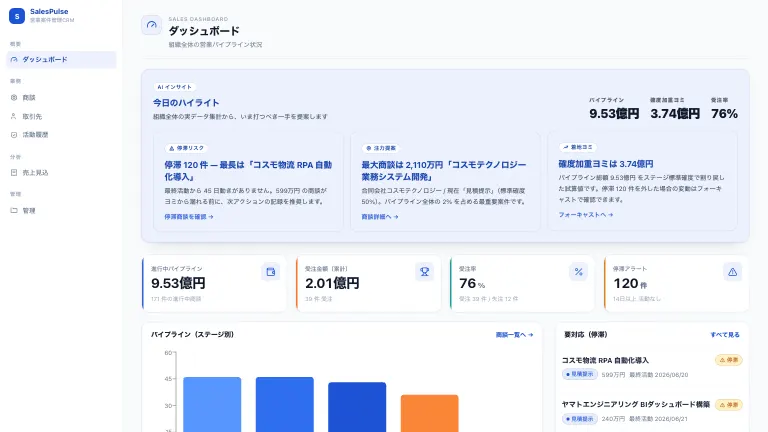Click the percent icon on 受注率 card
Viewport: 768px width, 432px height.
(578, 272)
